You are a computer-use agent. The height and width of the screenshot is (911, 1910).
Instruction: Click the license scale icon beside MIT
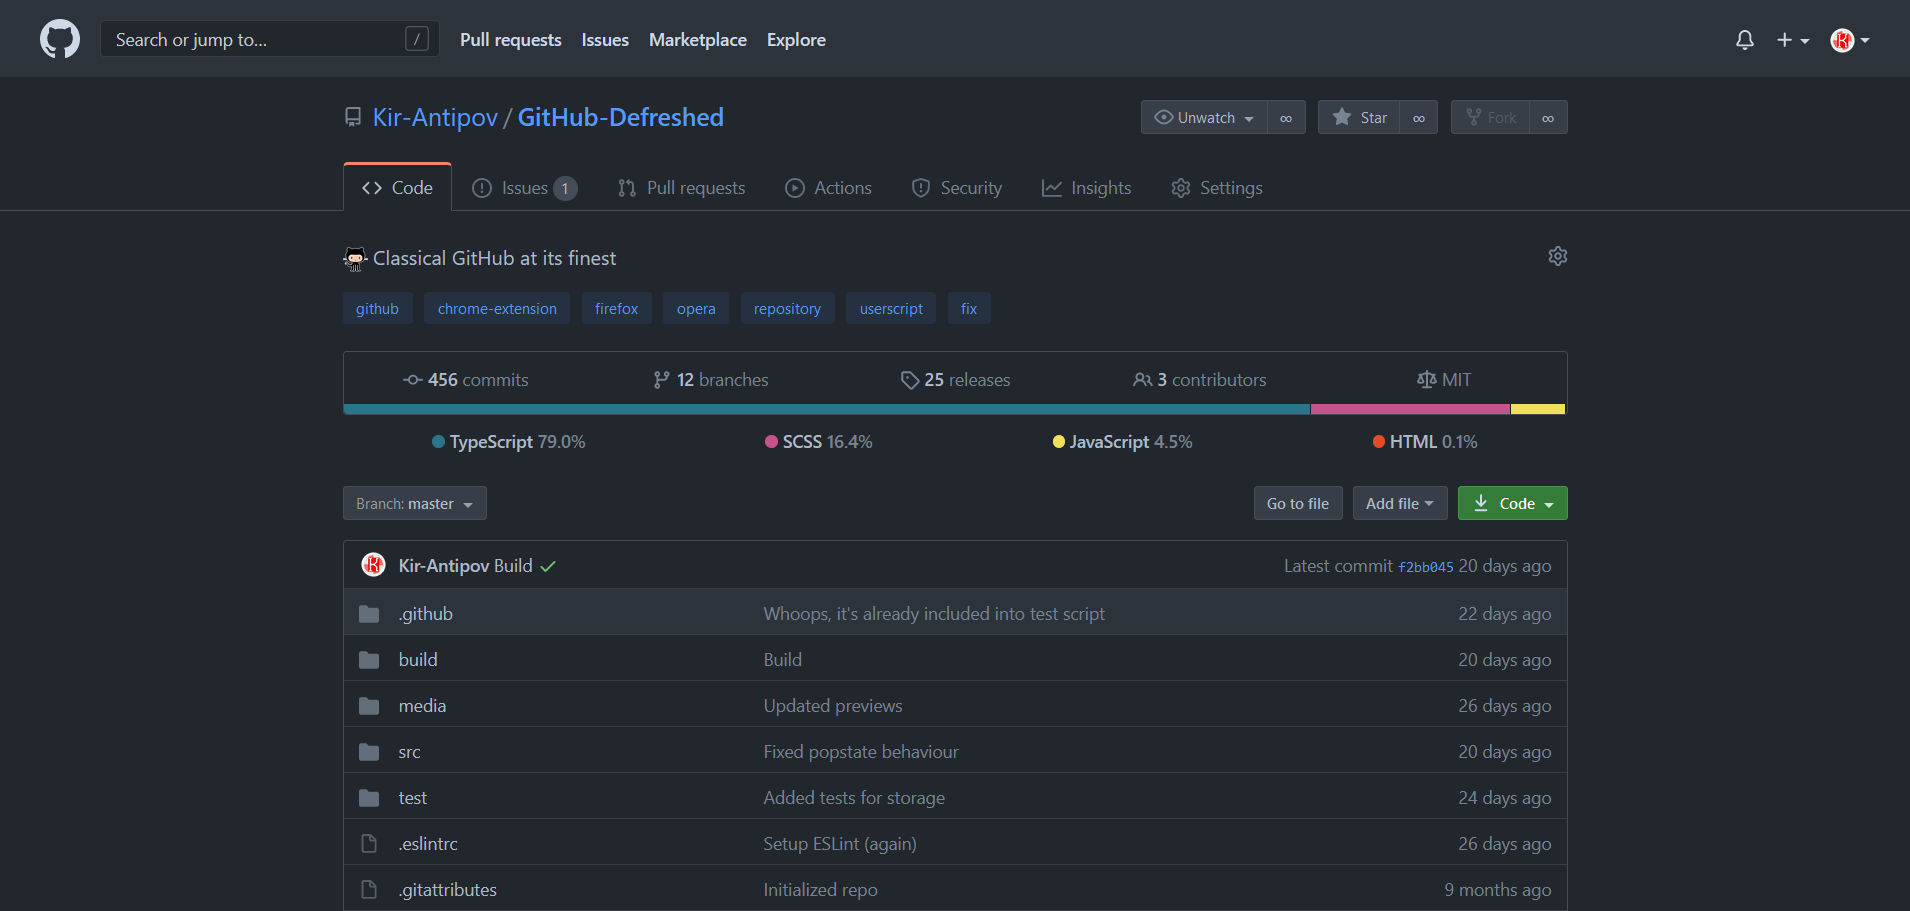point(1427,380)
